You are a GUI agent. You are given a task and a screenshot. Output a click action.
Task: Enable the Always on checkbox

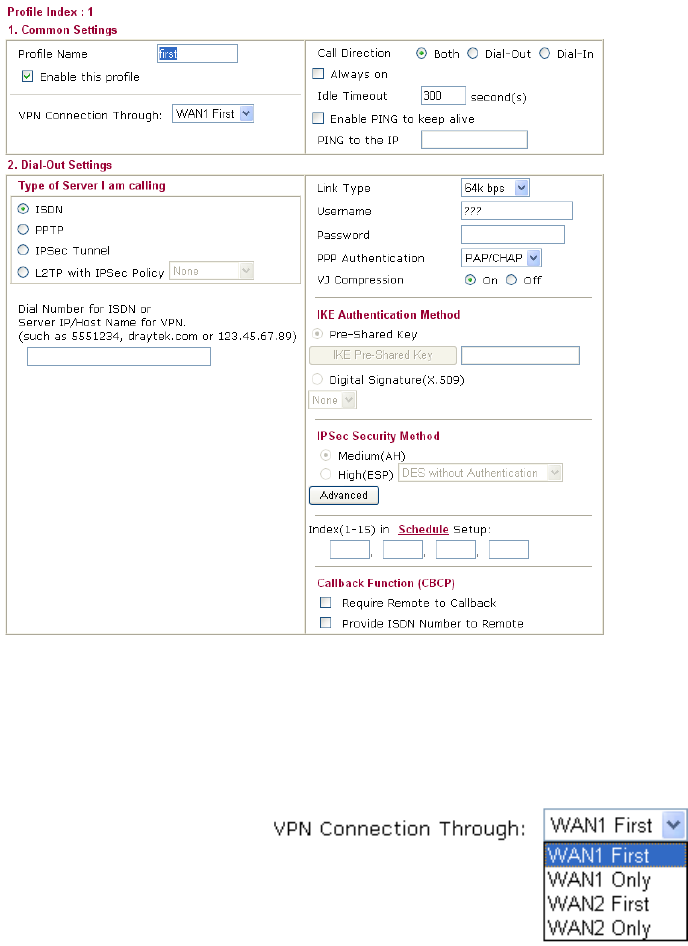coord(318,74)
